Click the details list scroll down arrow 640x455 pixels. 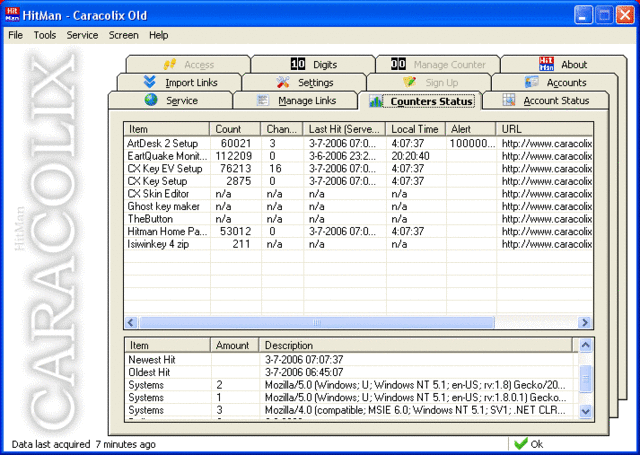pyautogui.click(x=585, y=411)
